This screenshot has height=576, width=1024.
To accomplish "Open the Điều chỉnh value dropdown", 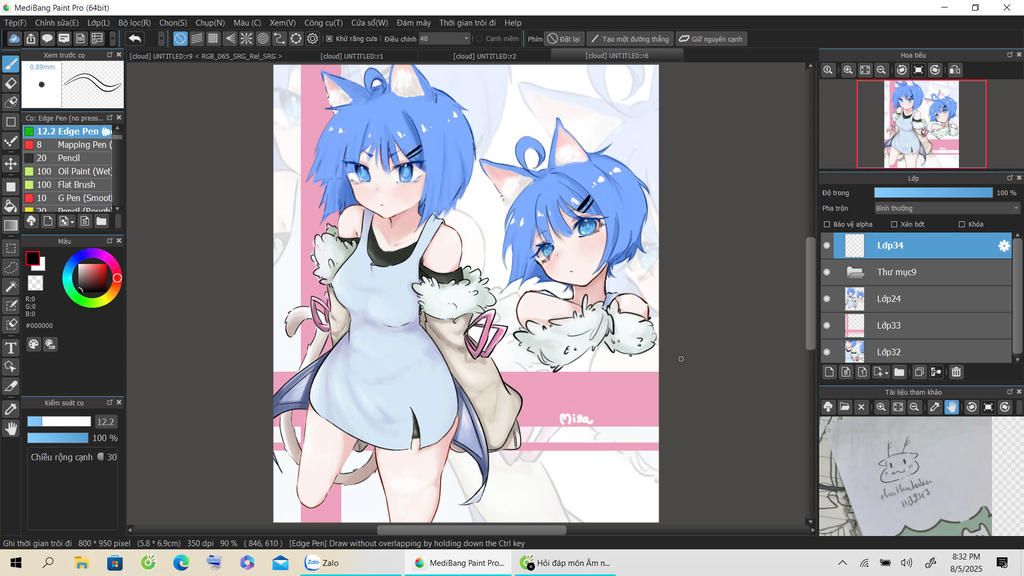I will 444,39.
